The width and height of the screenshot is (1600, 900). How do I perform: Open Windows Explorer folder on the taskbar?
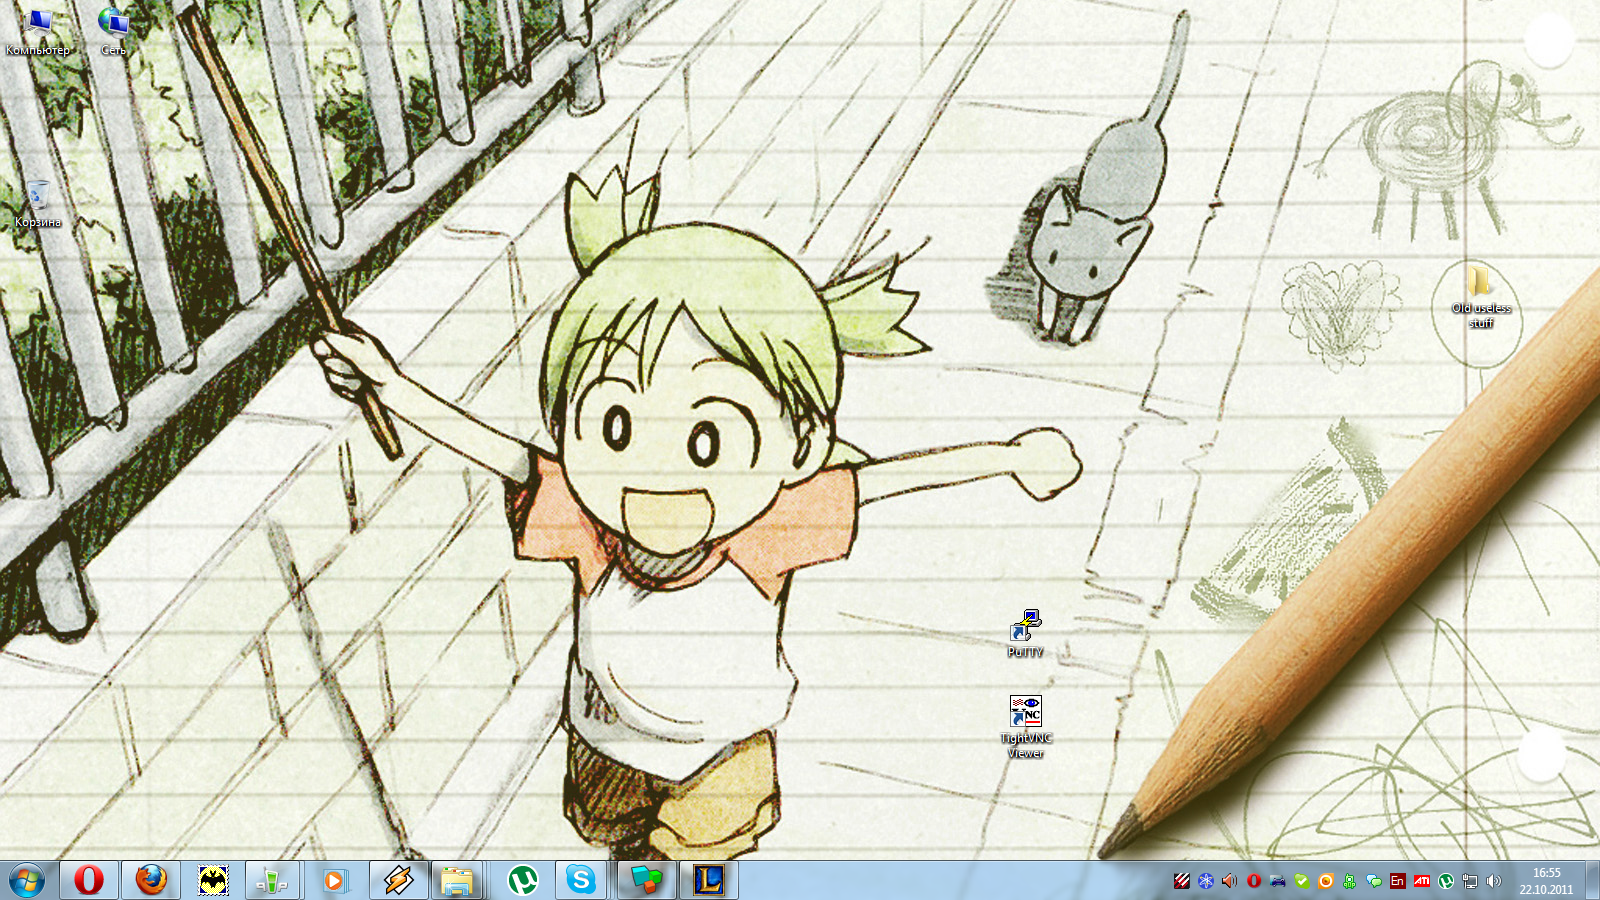coord(458,880)
